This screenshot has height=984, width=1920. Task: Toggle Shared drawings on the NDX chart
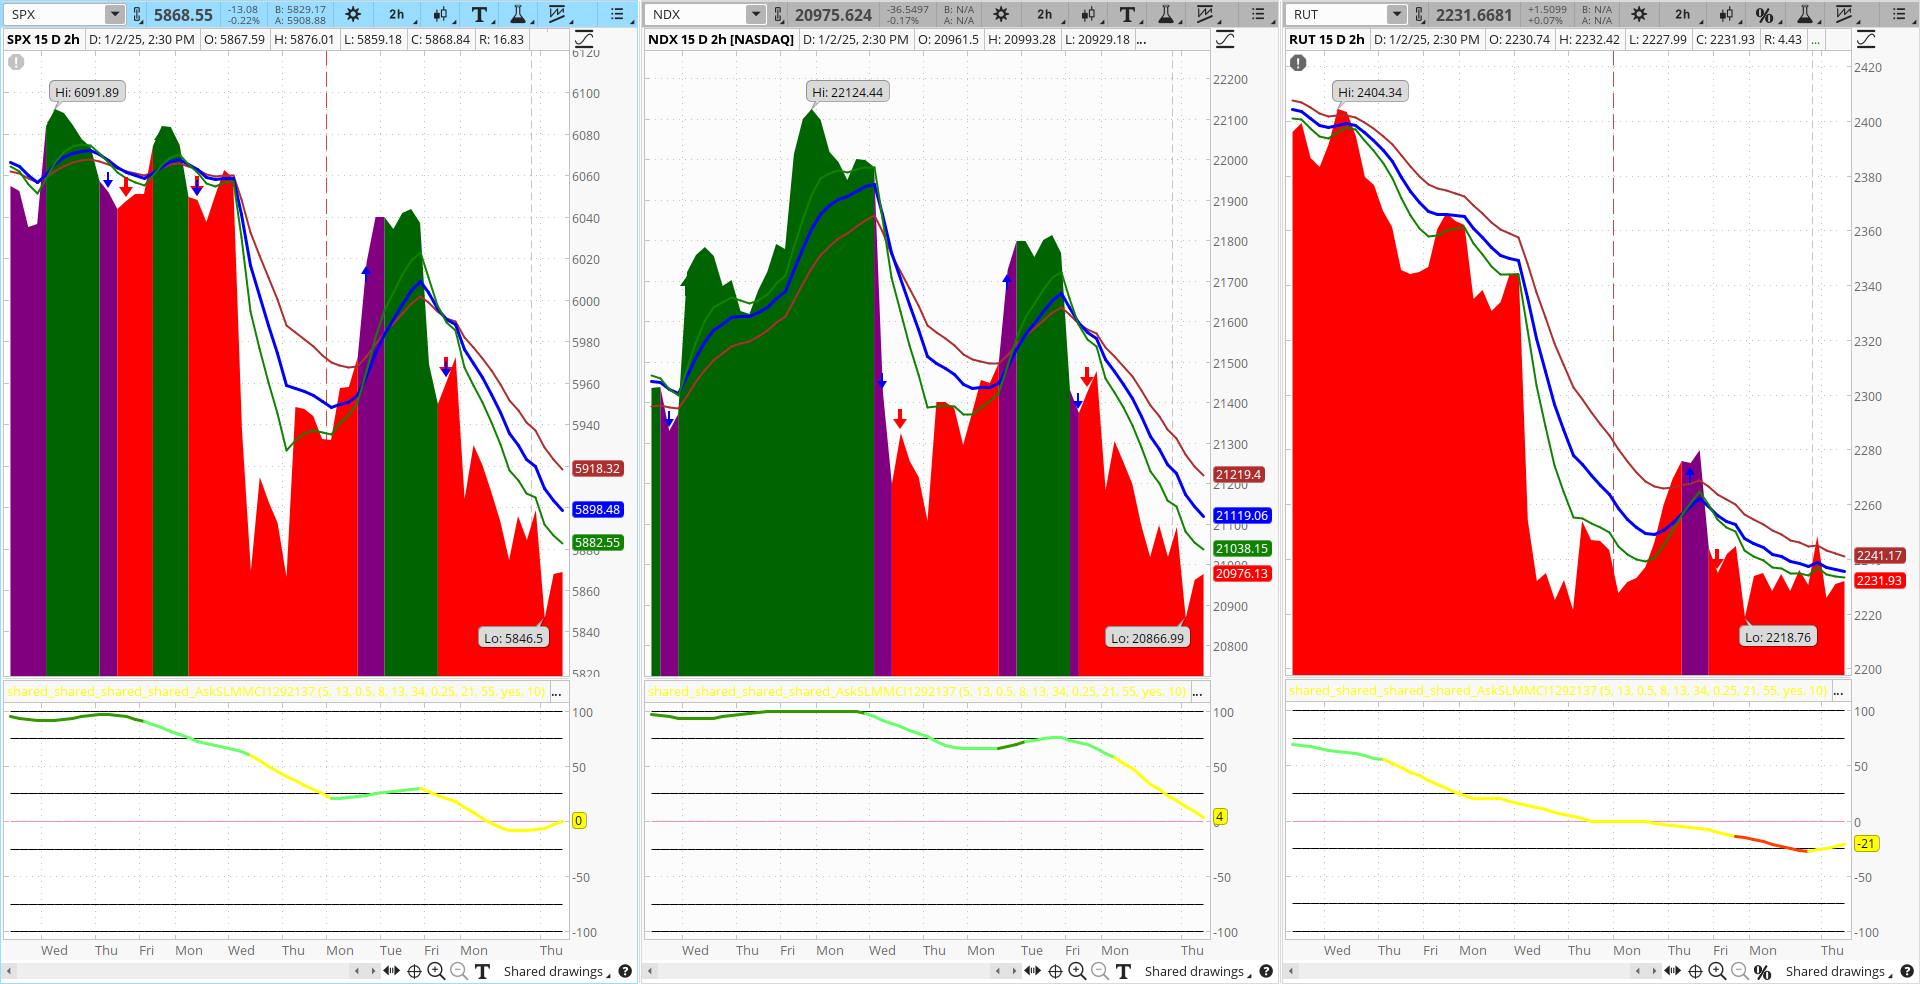[1194, 971]
